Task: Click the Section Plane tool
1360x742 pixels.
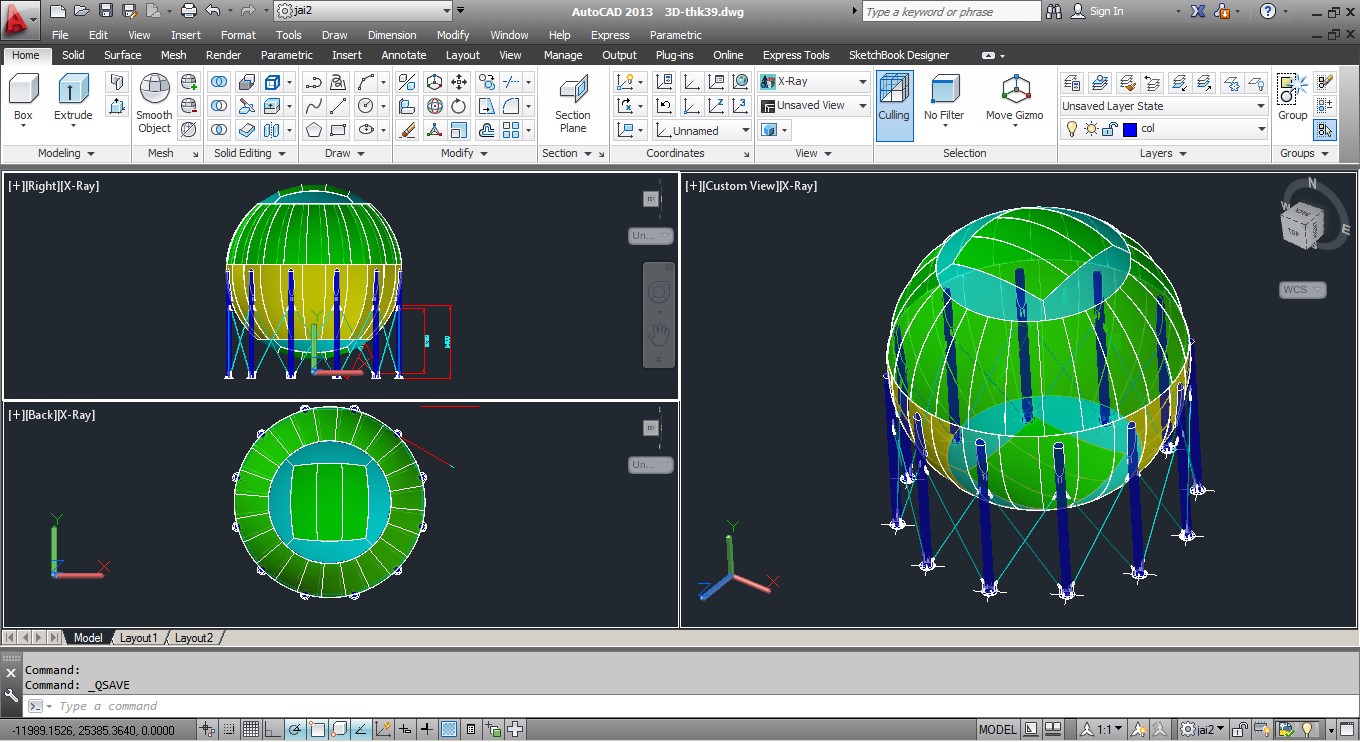Action: (573, 103)
